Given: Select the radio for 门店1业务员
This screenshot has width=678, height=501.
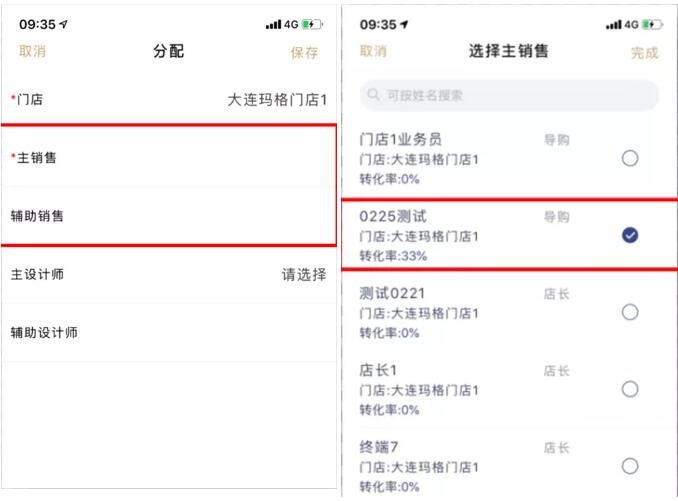Looking at the screenshot, I should (x=630, y=158).
